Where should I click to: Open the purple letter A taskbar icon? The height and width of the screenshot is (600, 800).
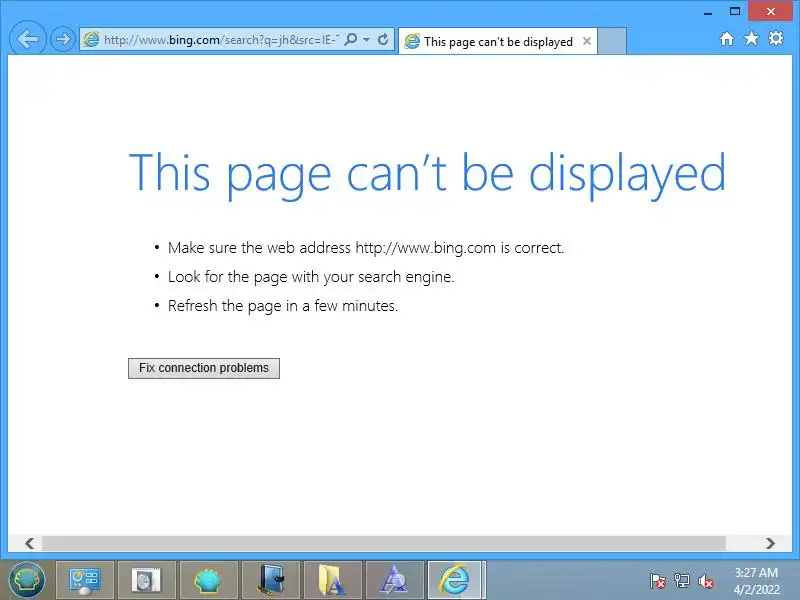click(x=395, y=581)
